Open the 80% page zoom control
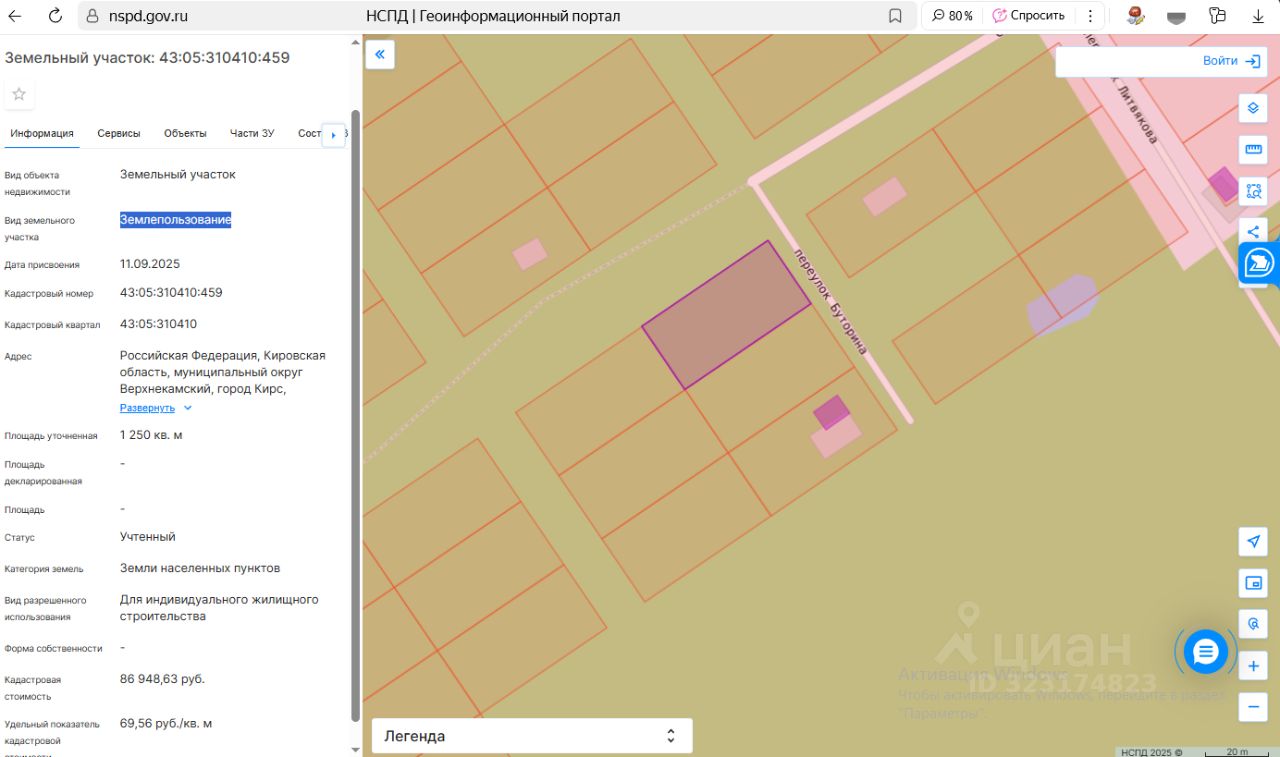This screenshot has height=757, width=1280. (952, 16)
